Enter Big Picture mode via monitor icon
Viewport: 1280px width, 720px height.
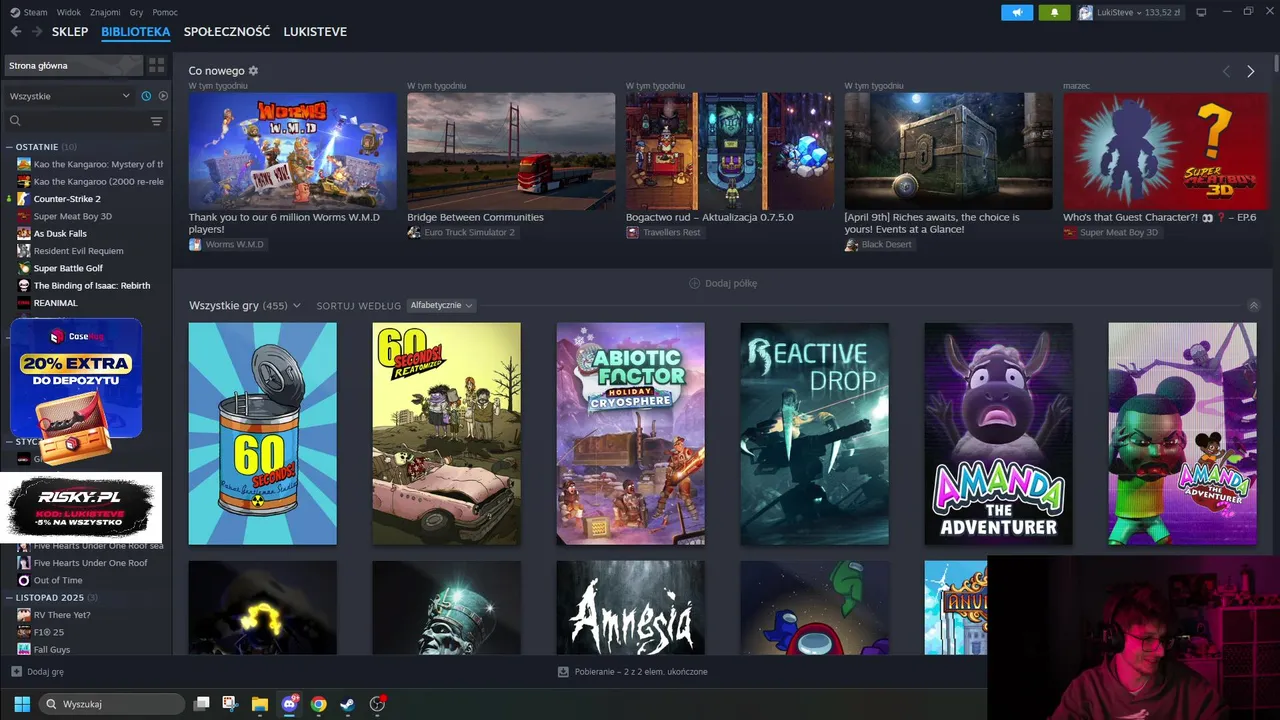pos(1201,12)
